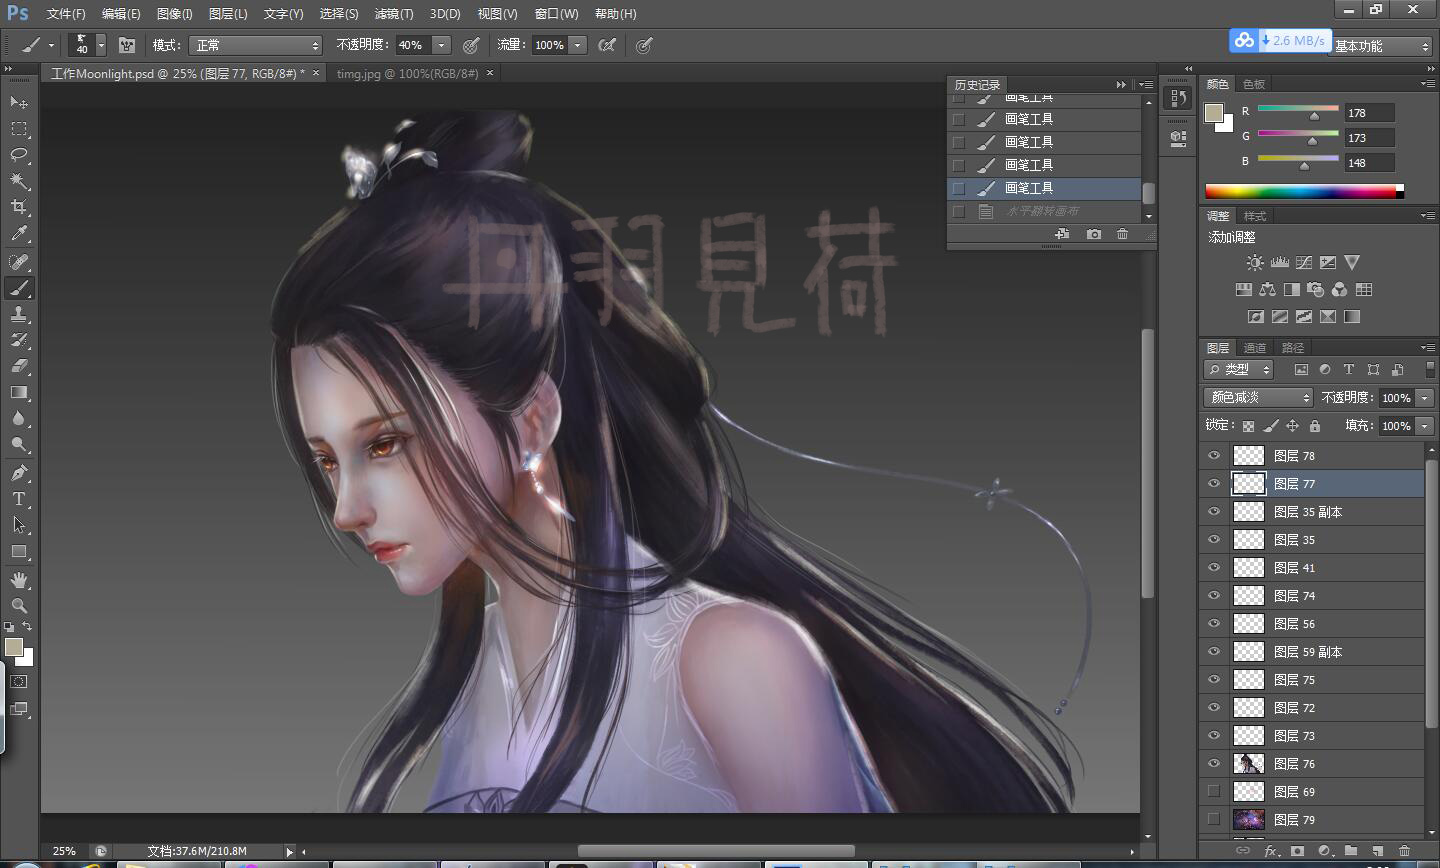This screenshot has width=1440, height=868.
Task: Select the History Brush tool
Action: coord(19,340)
